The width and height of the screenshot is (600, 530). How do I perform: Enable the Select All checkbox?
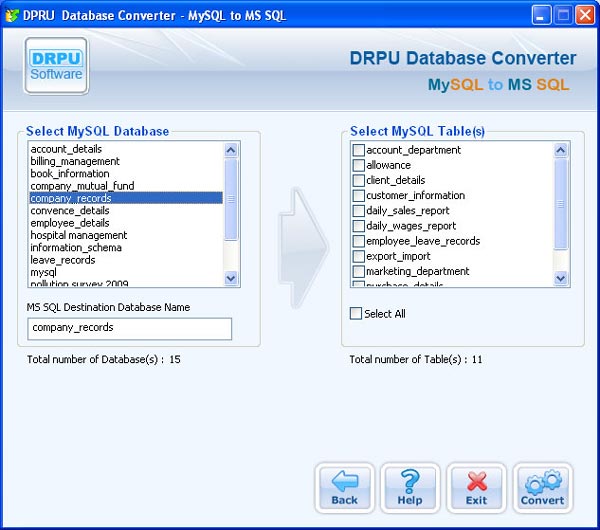click(356, 313)
